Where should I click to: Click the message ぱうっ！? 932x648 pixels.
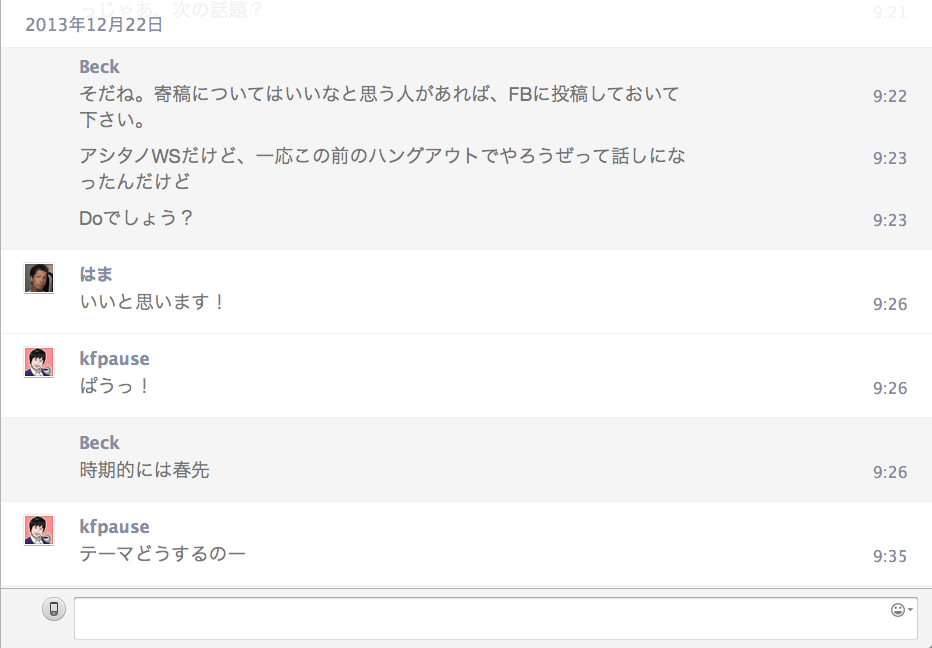[115, 386]
